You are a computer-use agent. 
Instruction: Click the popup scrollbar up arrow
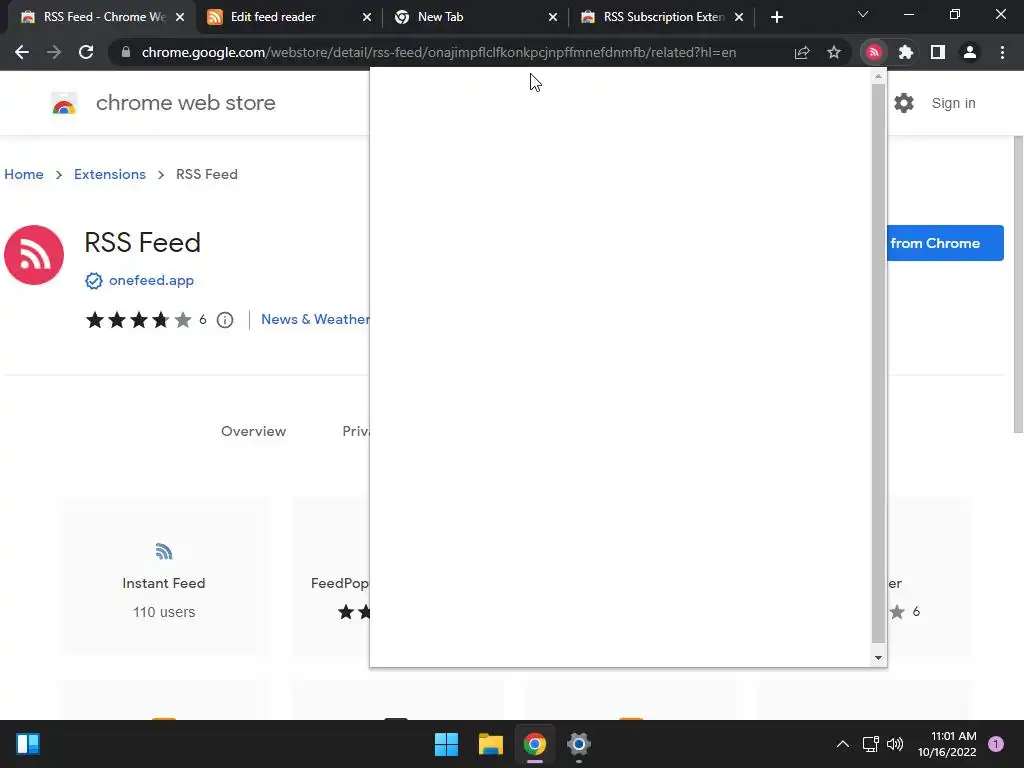(878, 76)
